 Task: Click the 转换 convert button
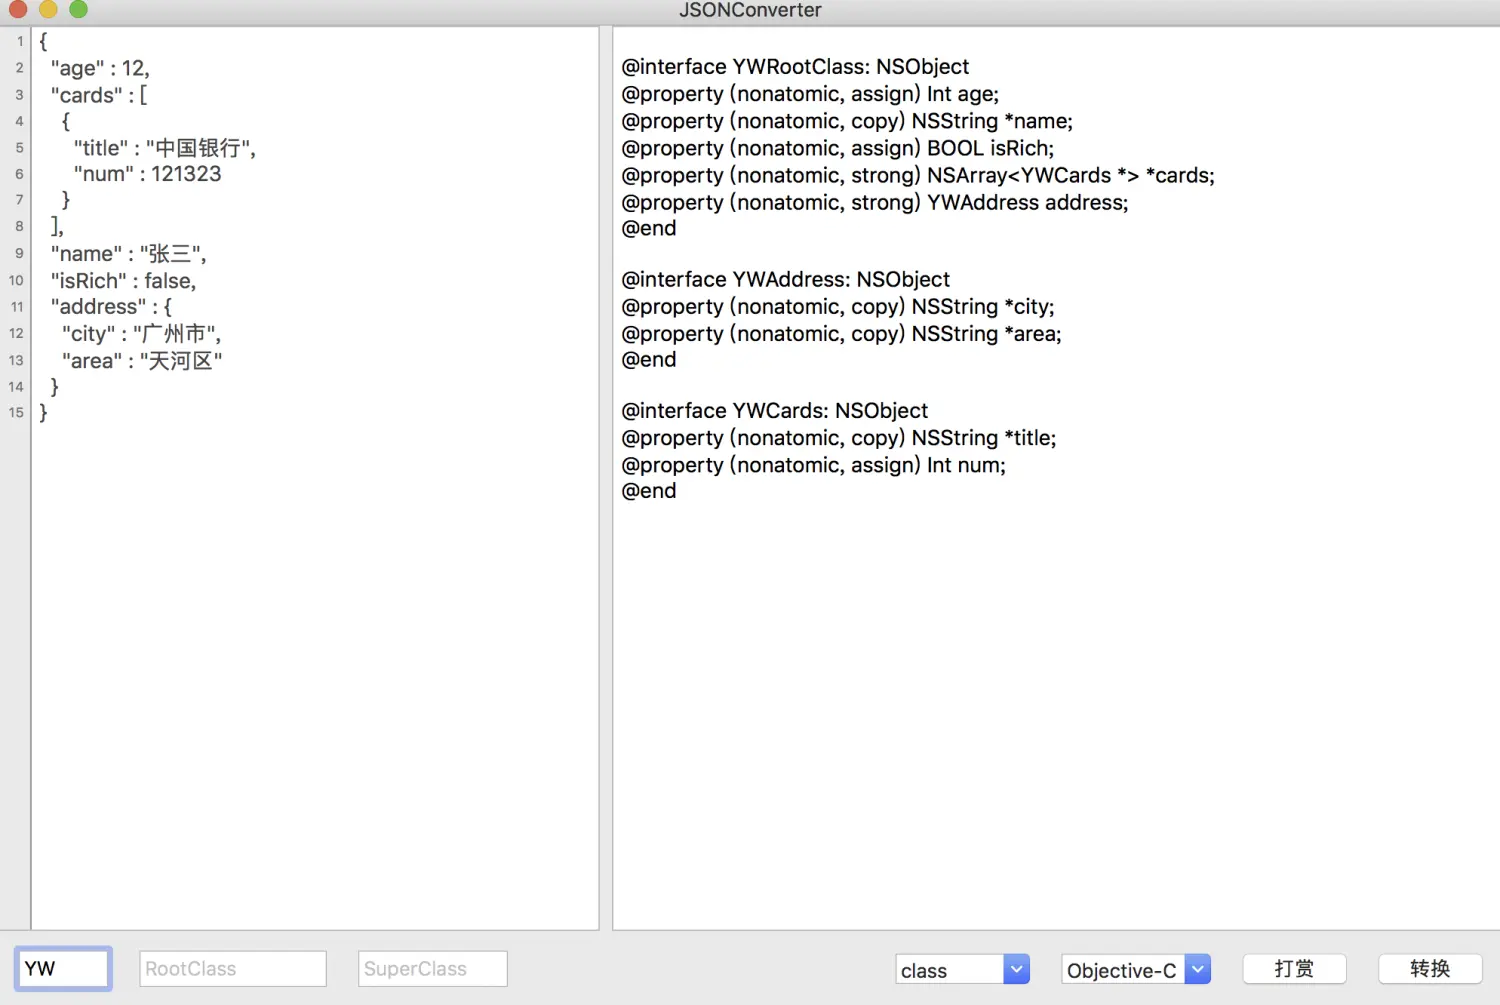[1430, 969]
